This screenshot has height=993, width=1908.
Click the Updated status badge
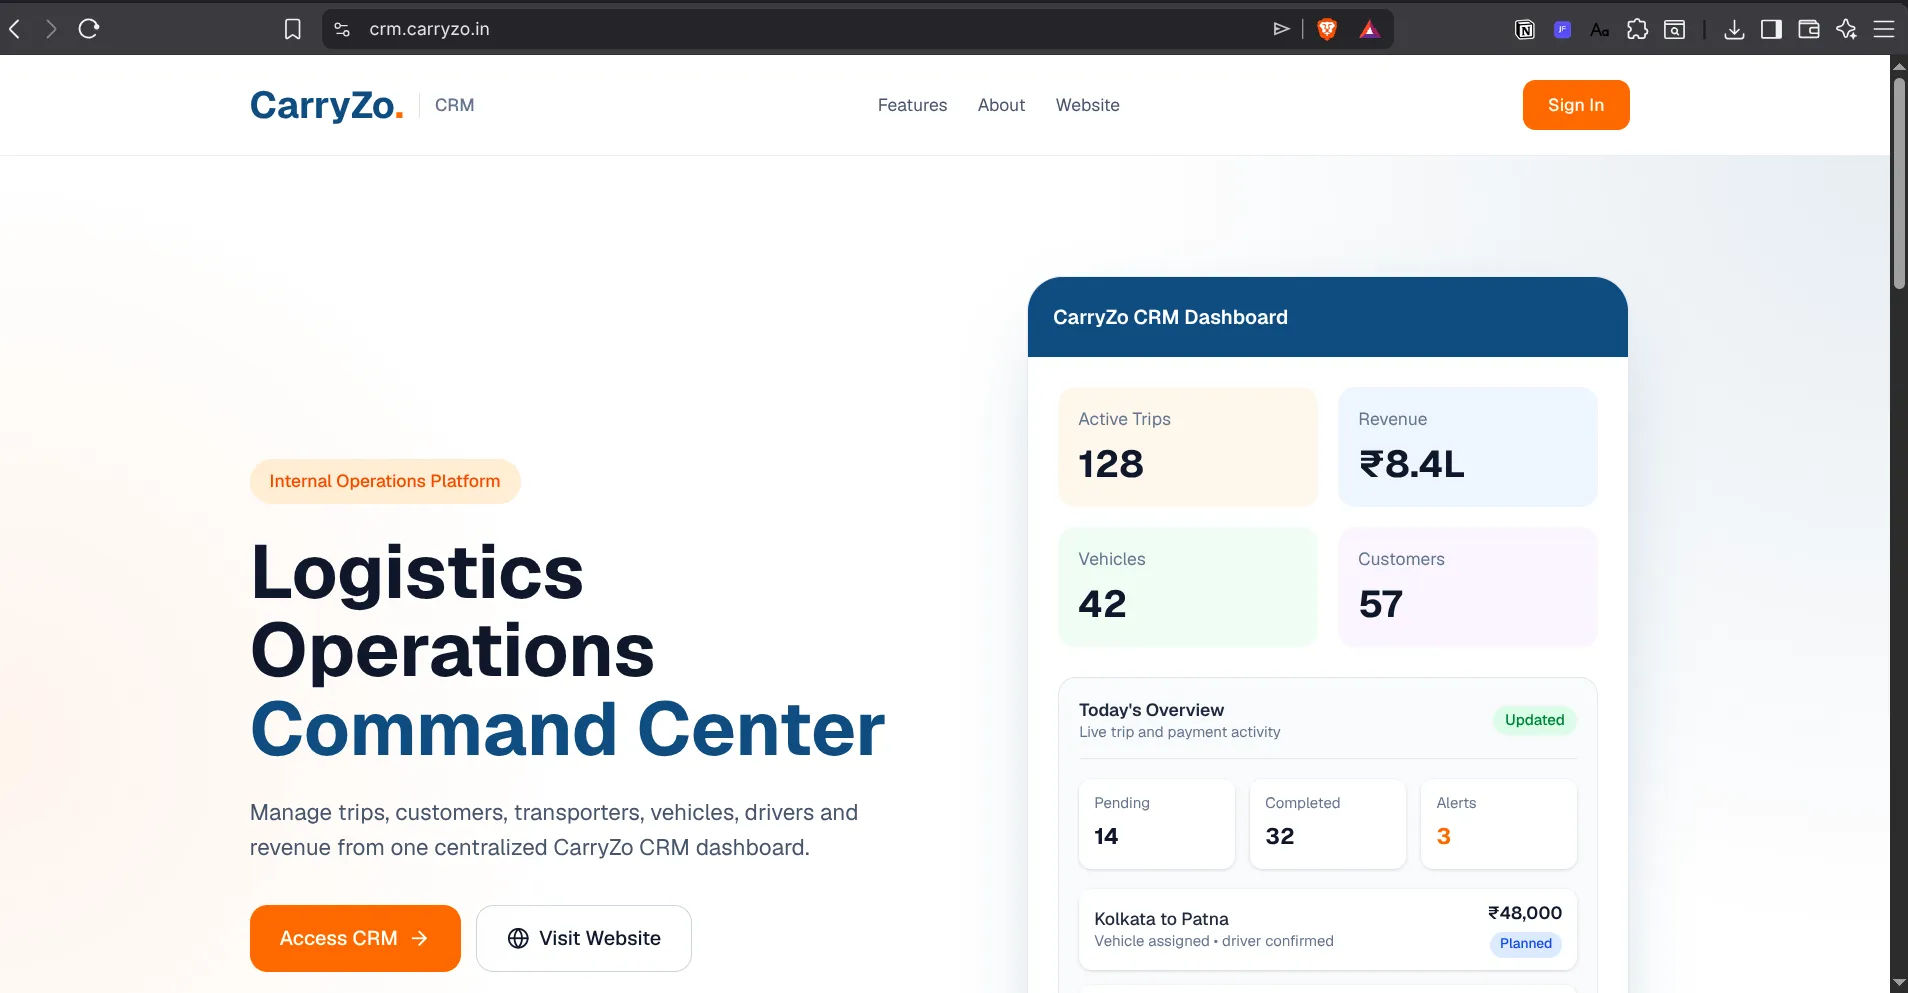1535,720
